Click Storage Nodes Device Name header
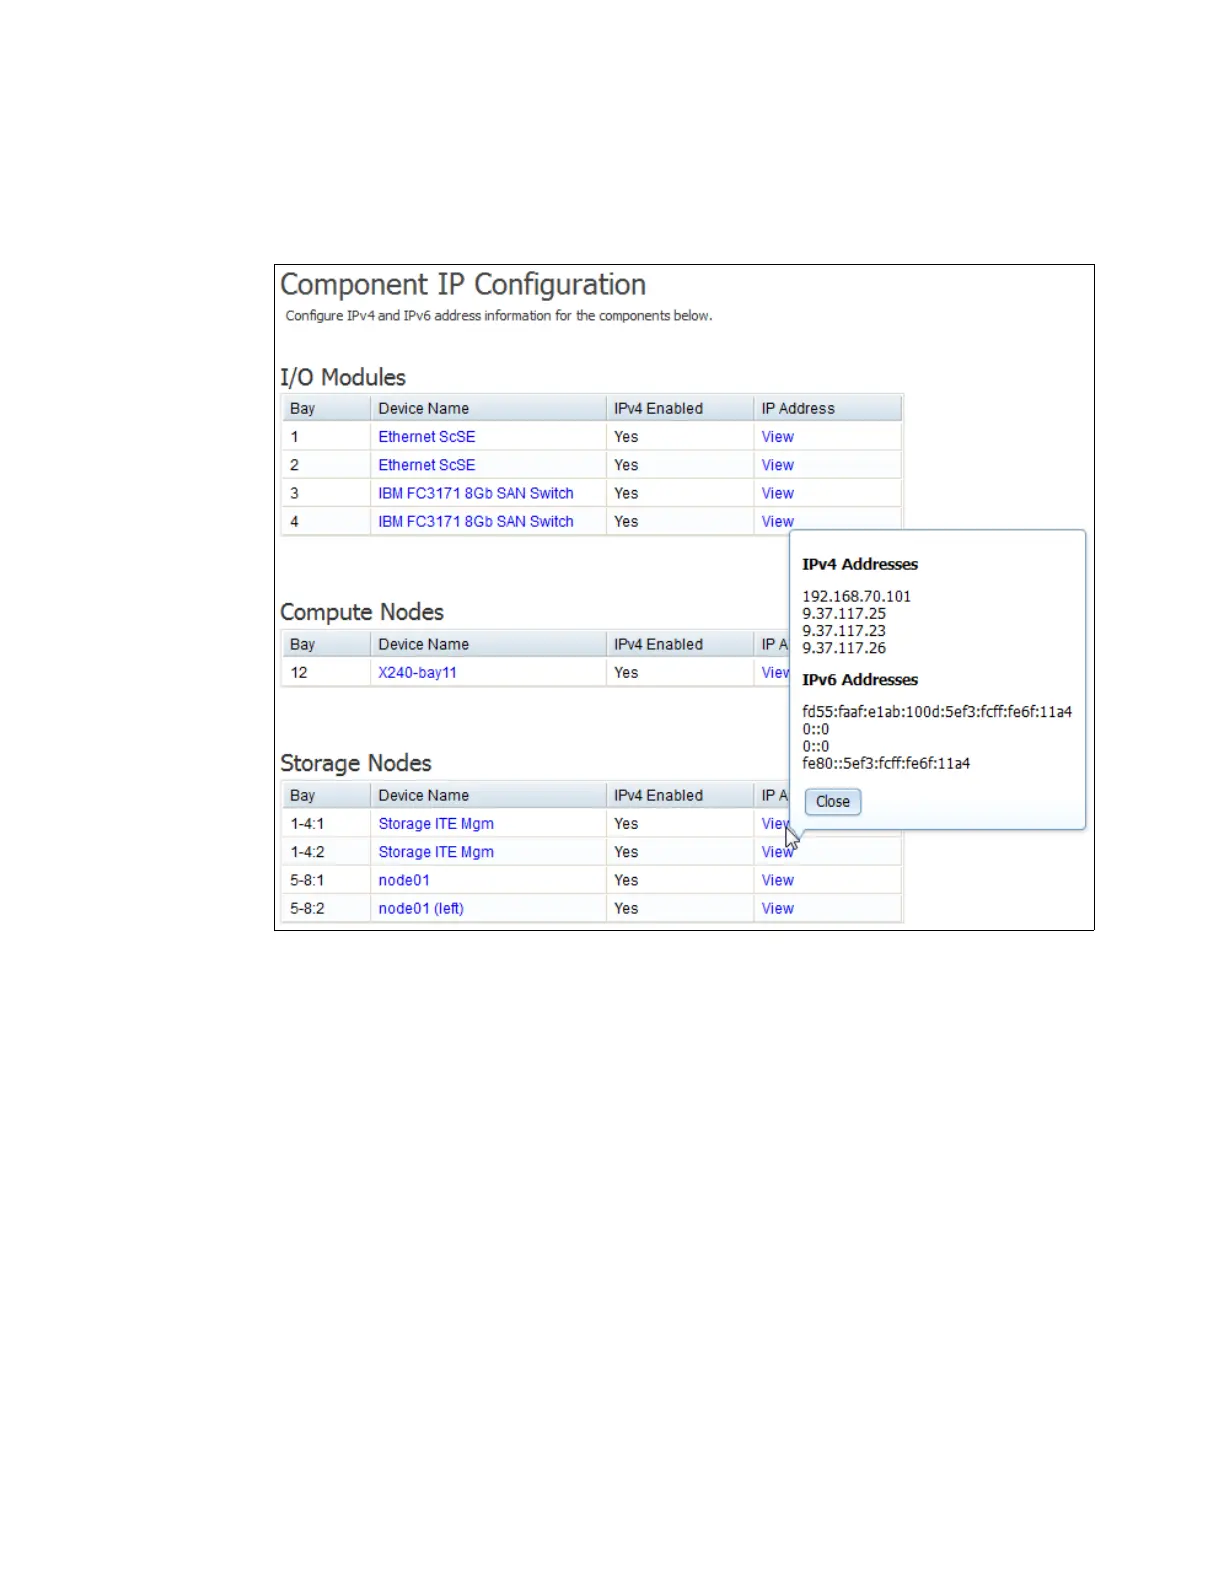Viewport: 1224px width, 1584px height. click(488, 795)
